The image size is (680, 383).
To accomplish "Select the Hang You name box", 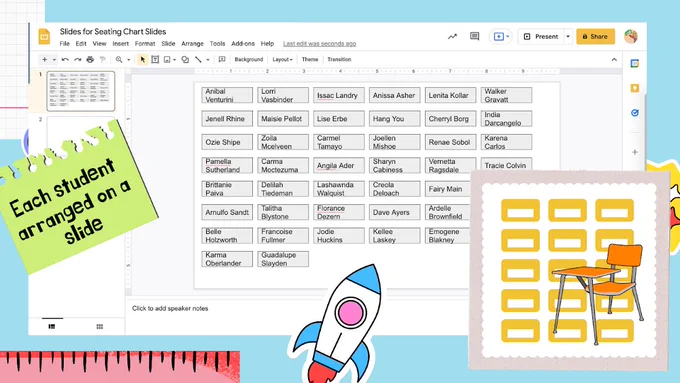I will pos(395,119).
